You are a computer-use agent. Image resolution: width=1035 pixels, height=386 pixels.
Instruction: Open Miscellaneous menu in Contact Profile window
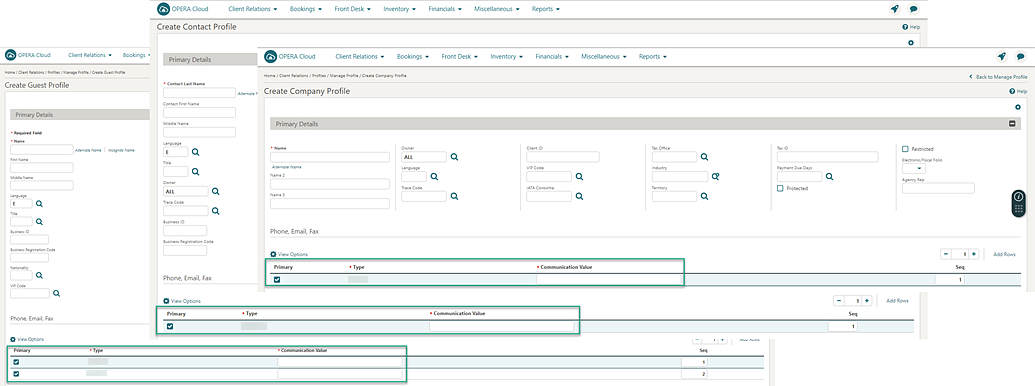point(497,9)
